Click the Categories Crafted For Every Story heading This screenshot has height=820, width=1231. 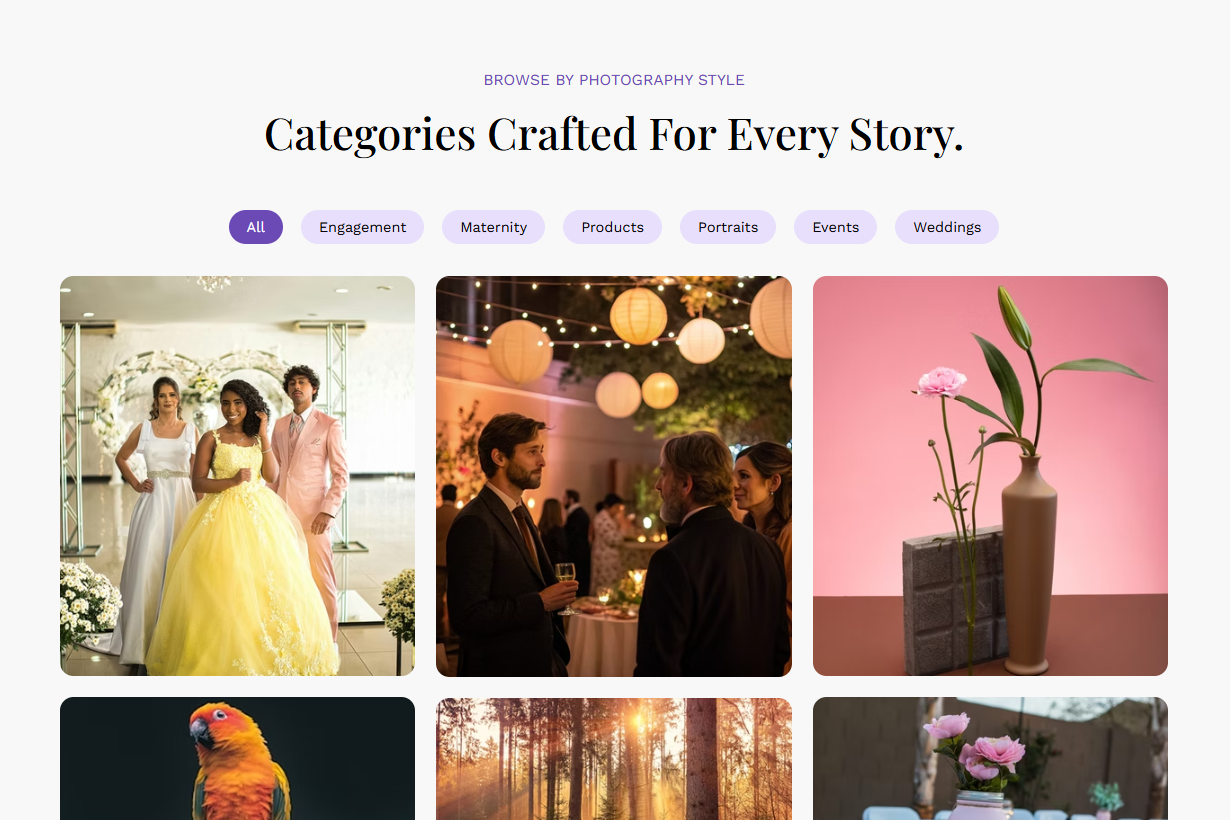[614, 134]
